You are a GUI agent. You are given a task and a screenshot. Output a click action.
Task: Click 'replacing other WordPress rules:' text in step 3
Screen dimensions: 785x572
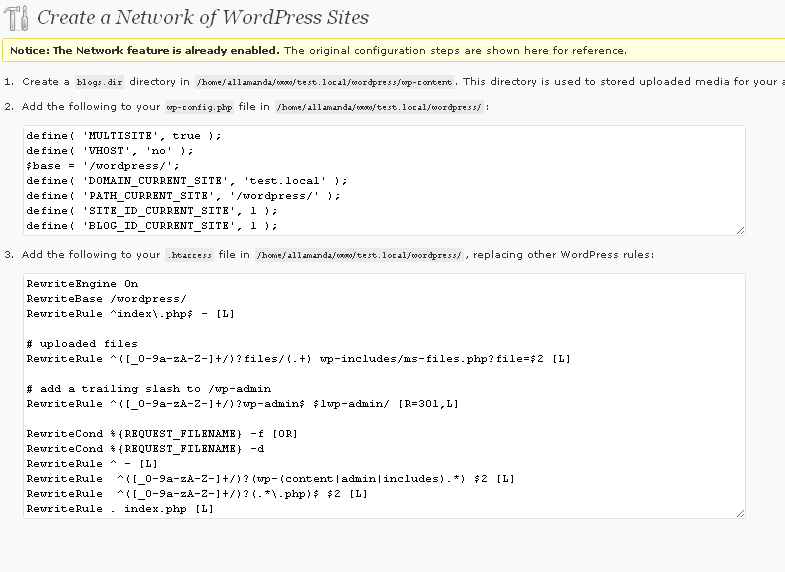pyautogui.click(x=563, y=255)
